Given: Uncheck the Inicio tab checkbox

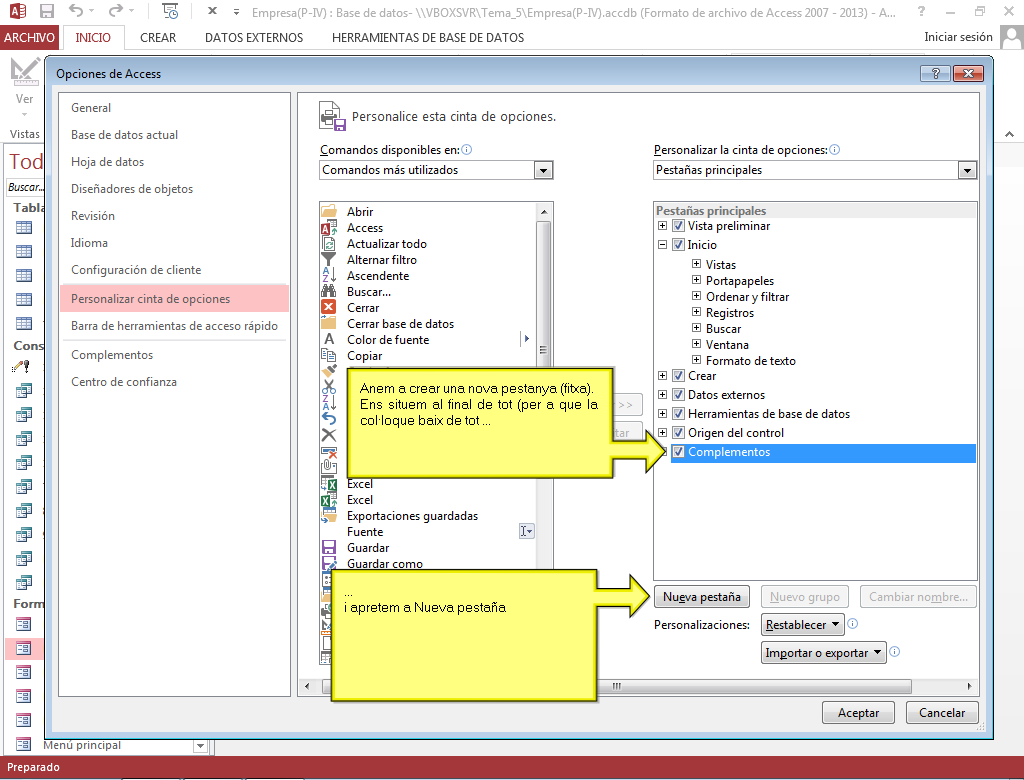Looking at the screenshot, I should click(679, 245).
